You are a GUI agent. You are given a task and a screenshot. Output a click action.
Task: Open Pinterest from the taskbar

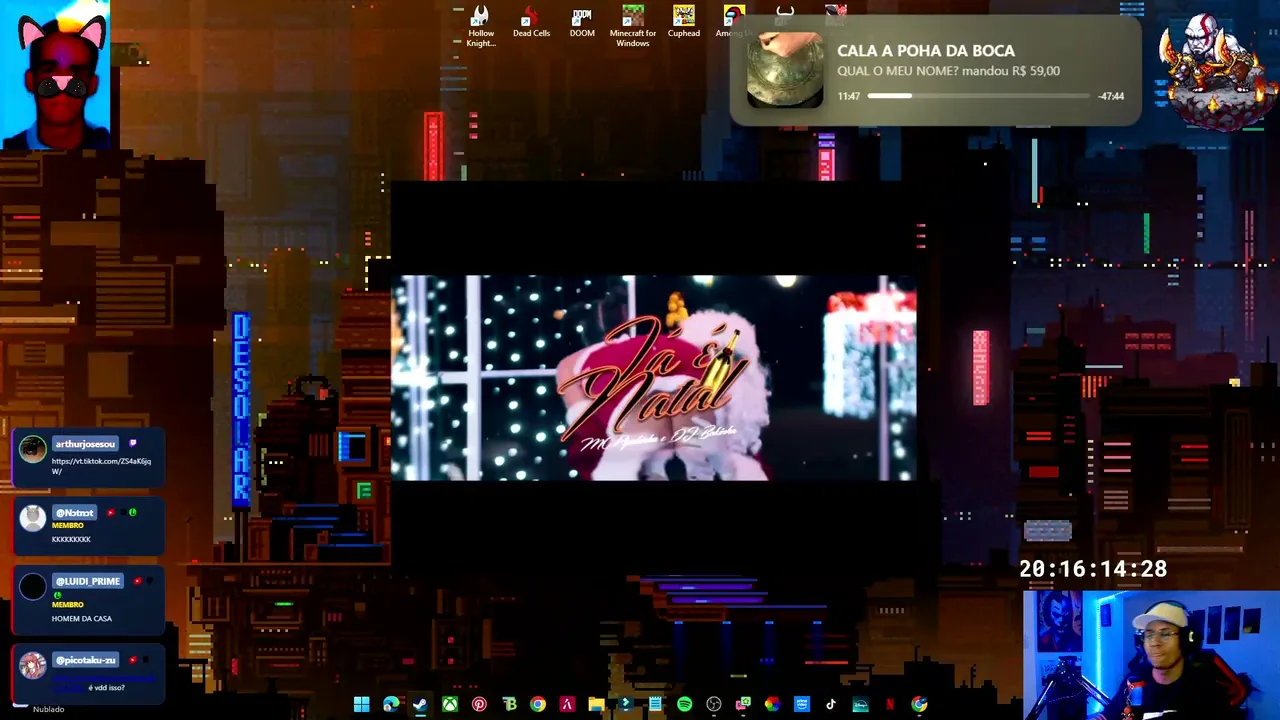479,705
